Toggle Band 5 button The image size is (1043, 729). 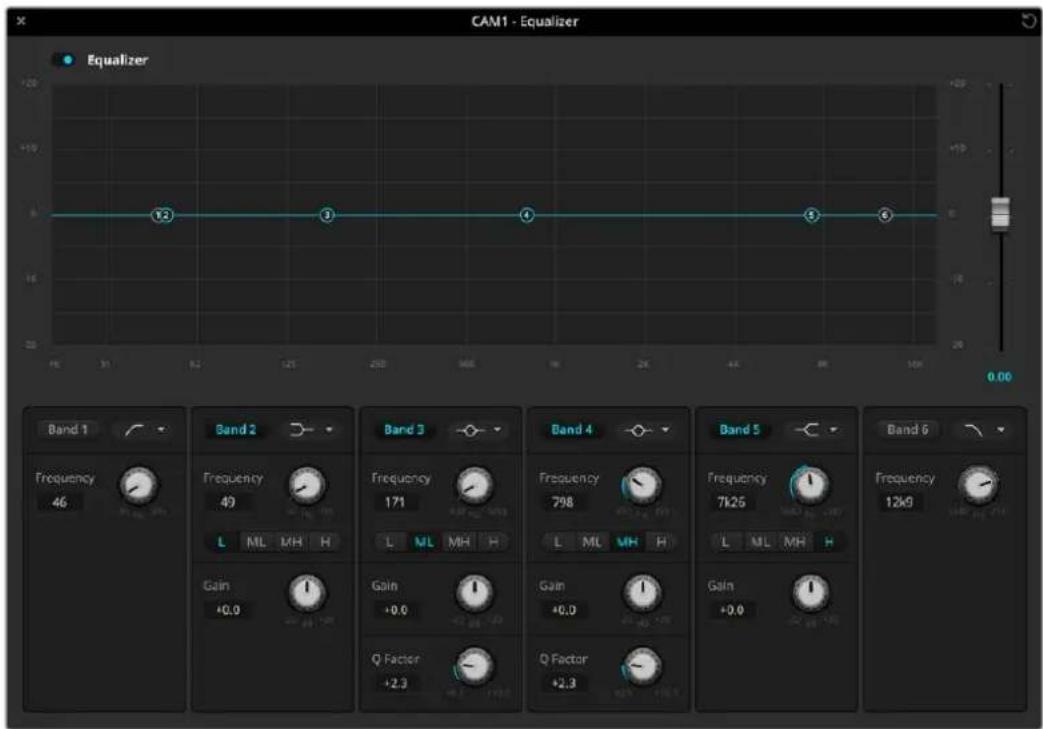(x=739, y=430)
